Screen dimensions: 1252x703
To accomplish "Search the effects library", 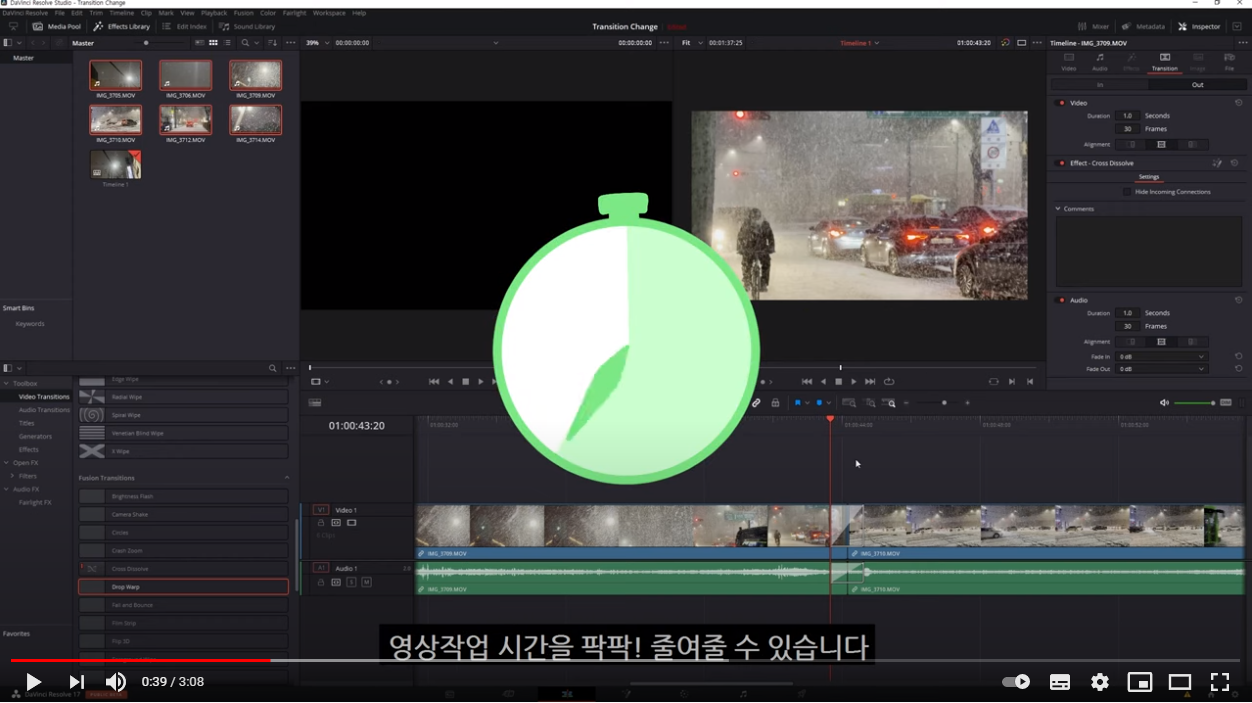I will tap(272, 368).
